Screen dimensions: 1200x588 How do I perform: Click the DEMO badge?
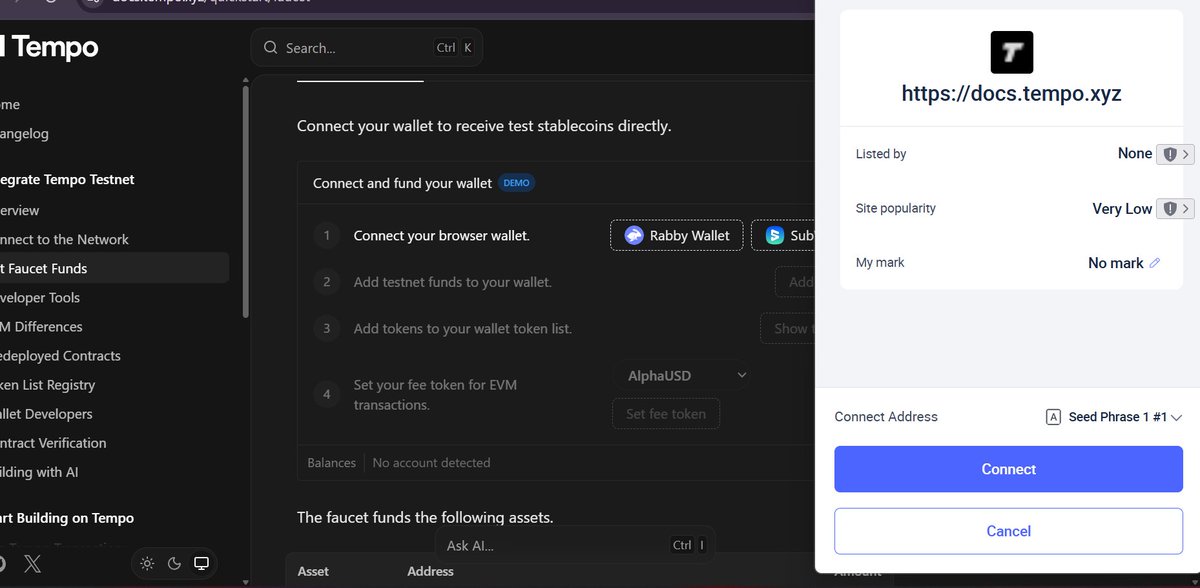coord(516,183)
